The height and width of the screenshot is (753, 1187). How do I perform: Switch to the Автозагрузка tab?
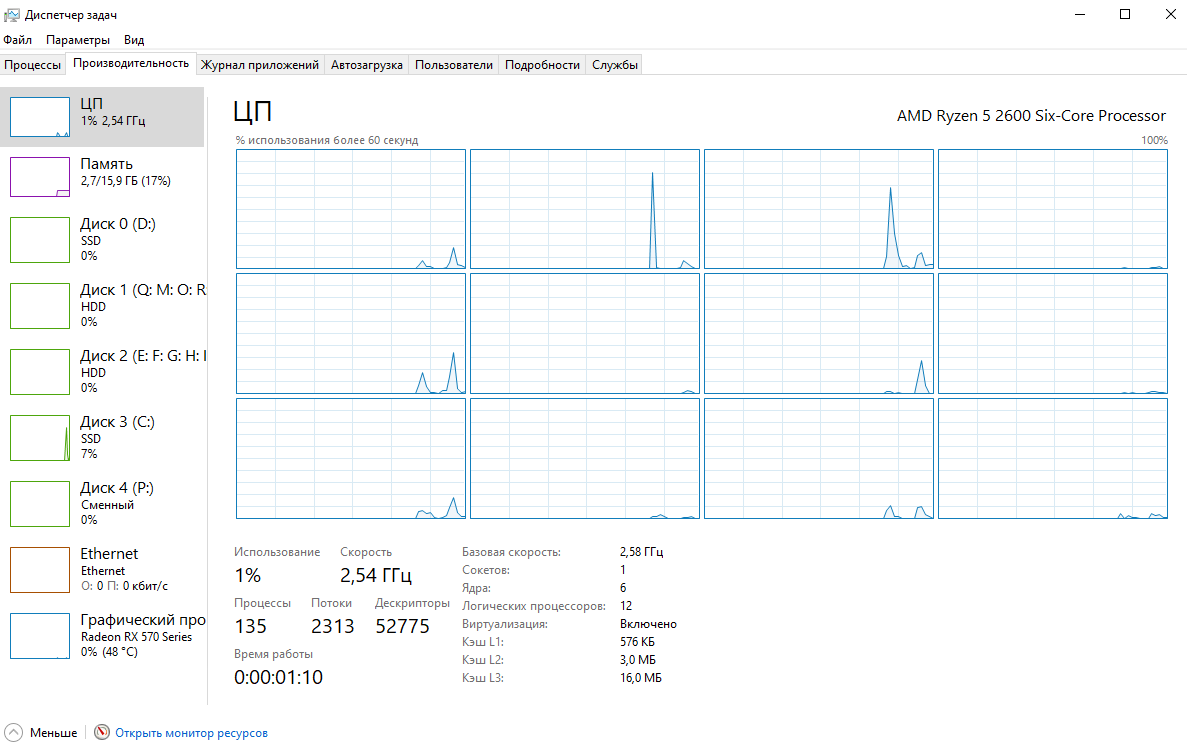pos(366,65)
